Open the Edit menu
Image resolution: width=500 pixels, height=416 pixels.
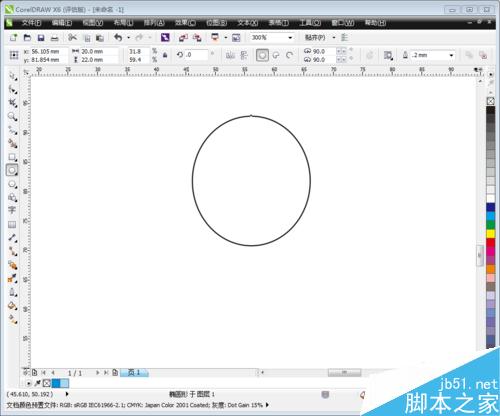[62, 23]
